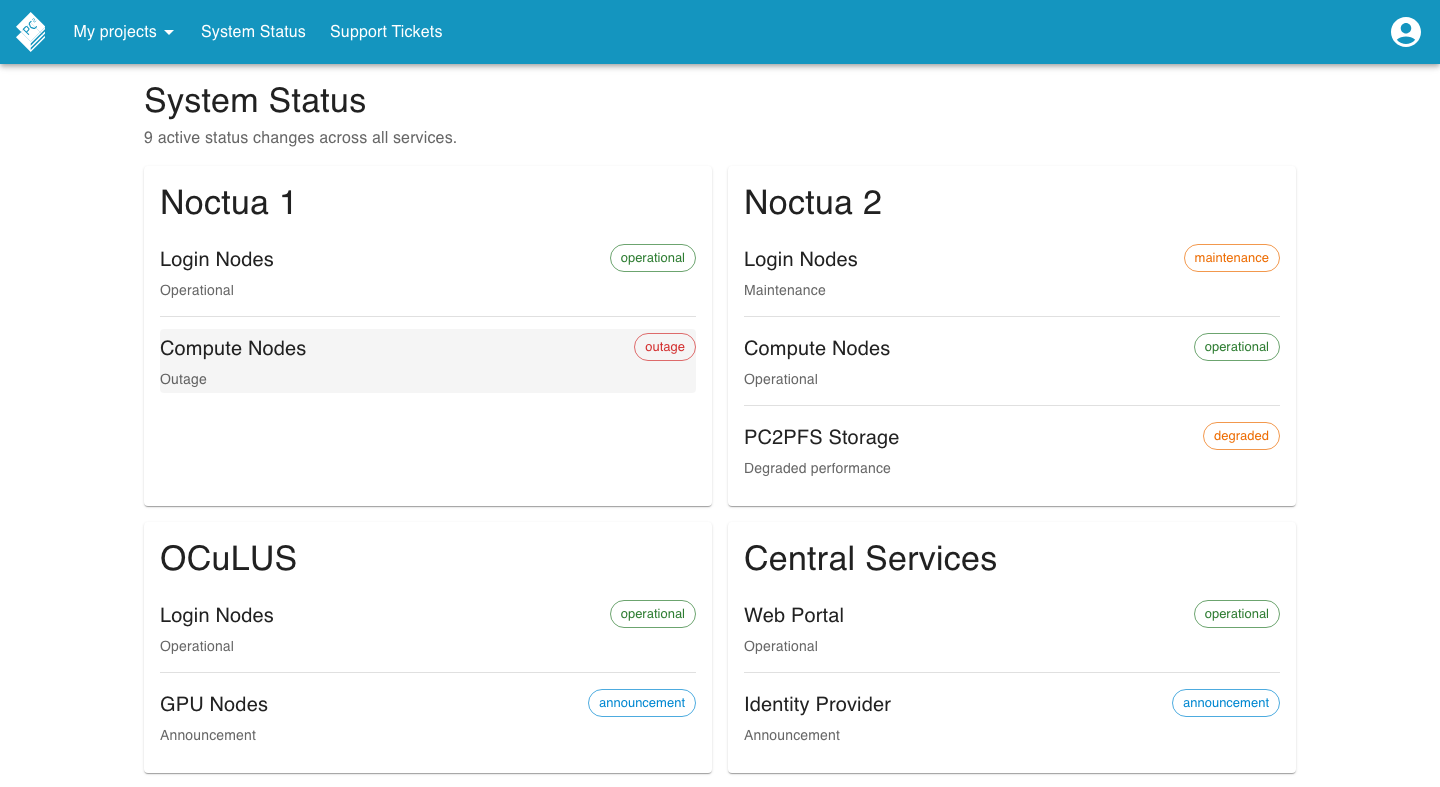Click the System Status page title
The height and width of the screenshot is (787, 1440).
(255, 101)
